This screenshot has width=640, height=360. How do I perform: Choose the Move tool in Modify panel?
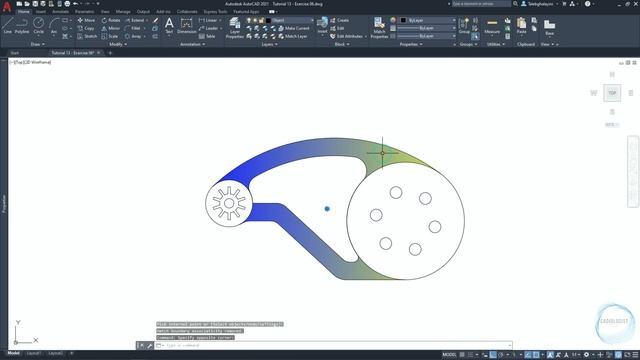[86, 20]
